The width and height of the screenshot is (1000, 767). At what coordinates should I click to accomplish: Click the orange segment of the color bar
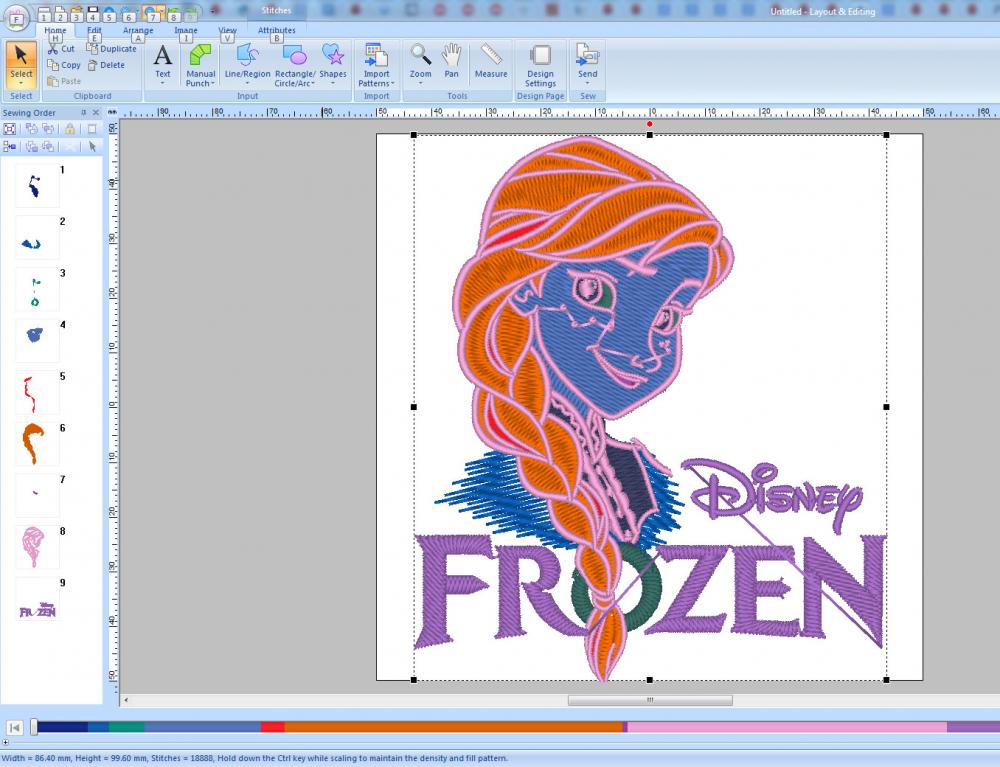point(453,727)
